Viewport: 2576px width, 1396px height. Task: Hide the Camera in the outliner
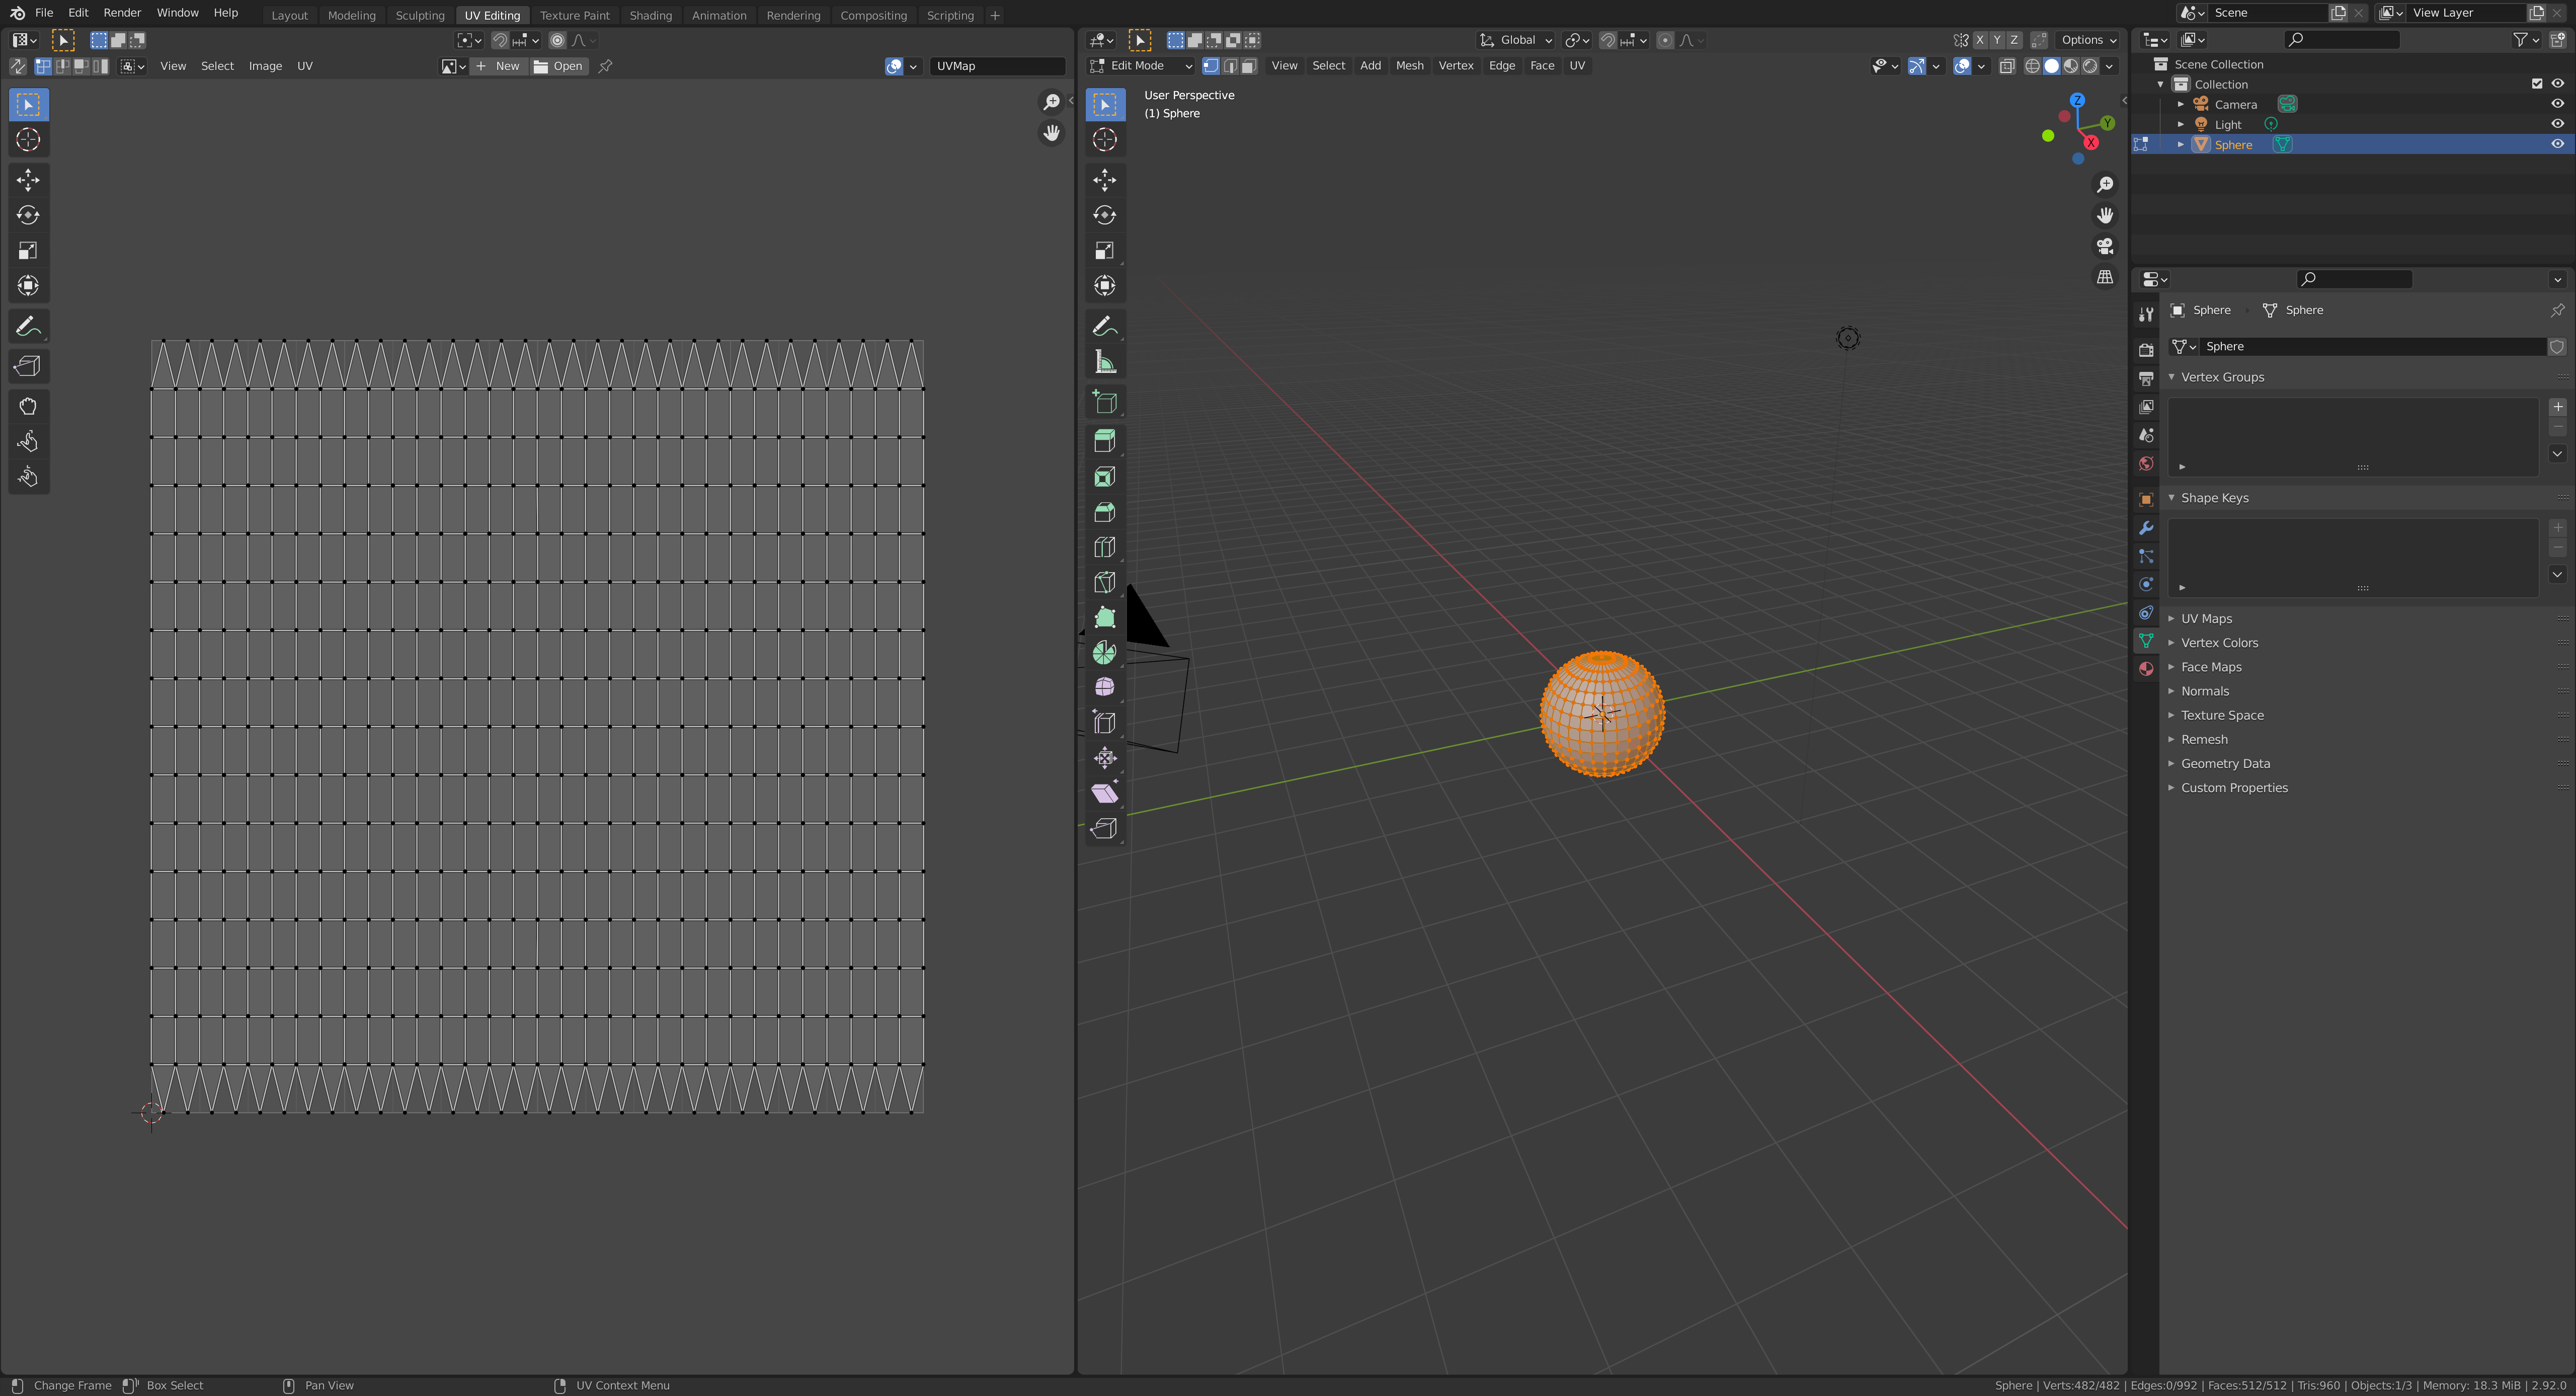point(2557,104)
